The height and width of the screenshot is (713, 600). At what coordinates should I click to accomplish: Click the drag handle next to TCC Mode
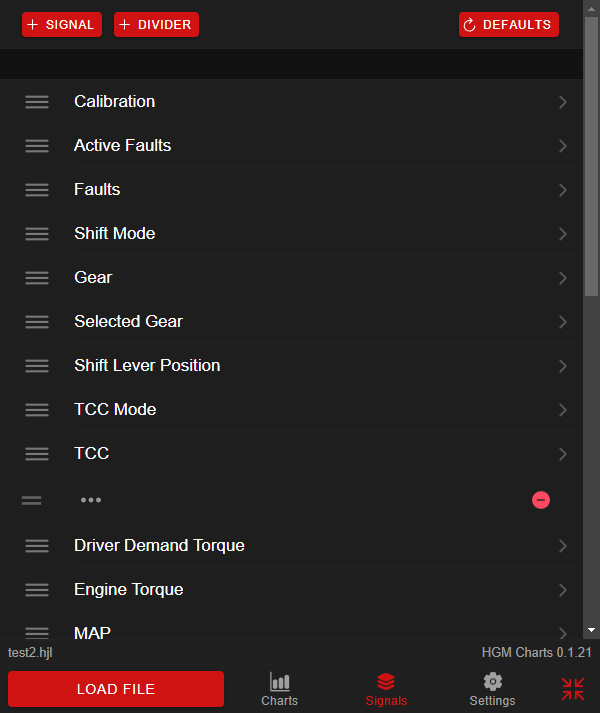(x=37, y=410)
